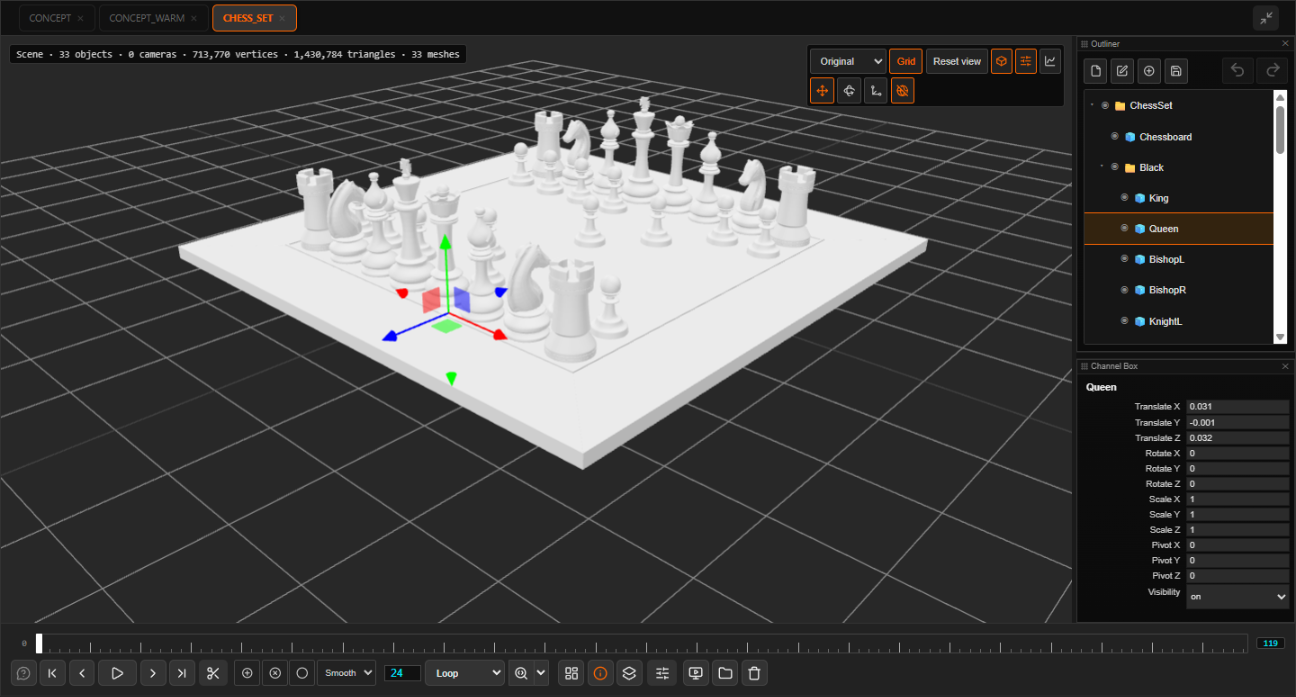Click the Rotate Y value field
1296x697 pixels.
click(x=1237, y=468)
